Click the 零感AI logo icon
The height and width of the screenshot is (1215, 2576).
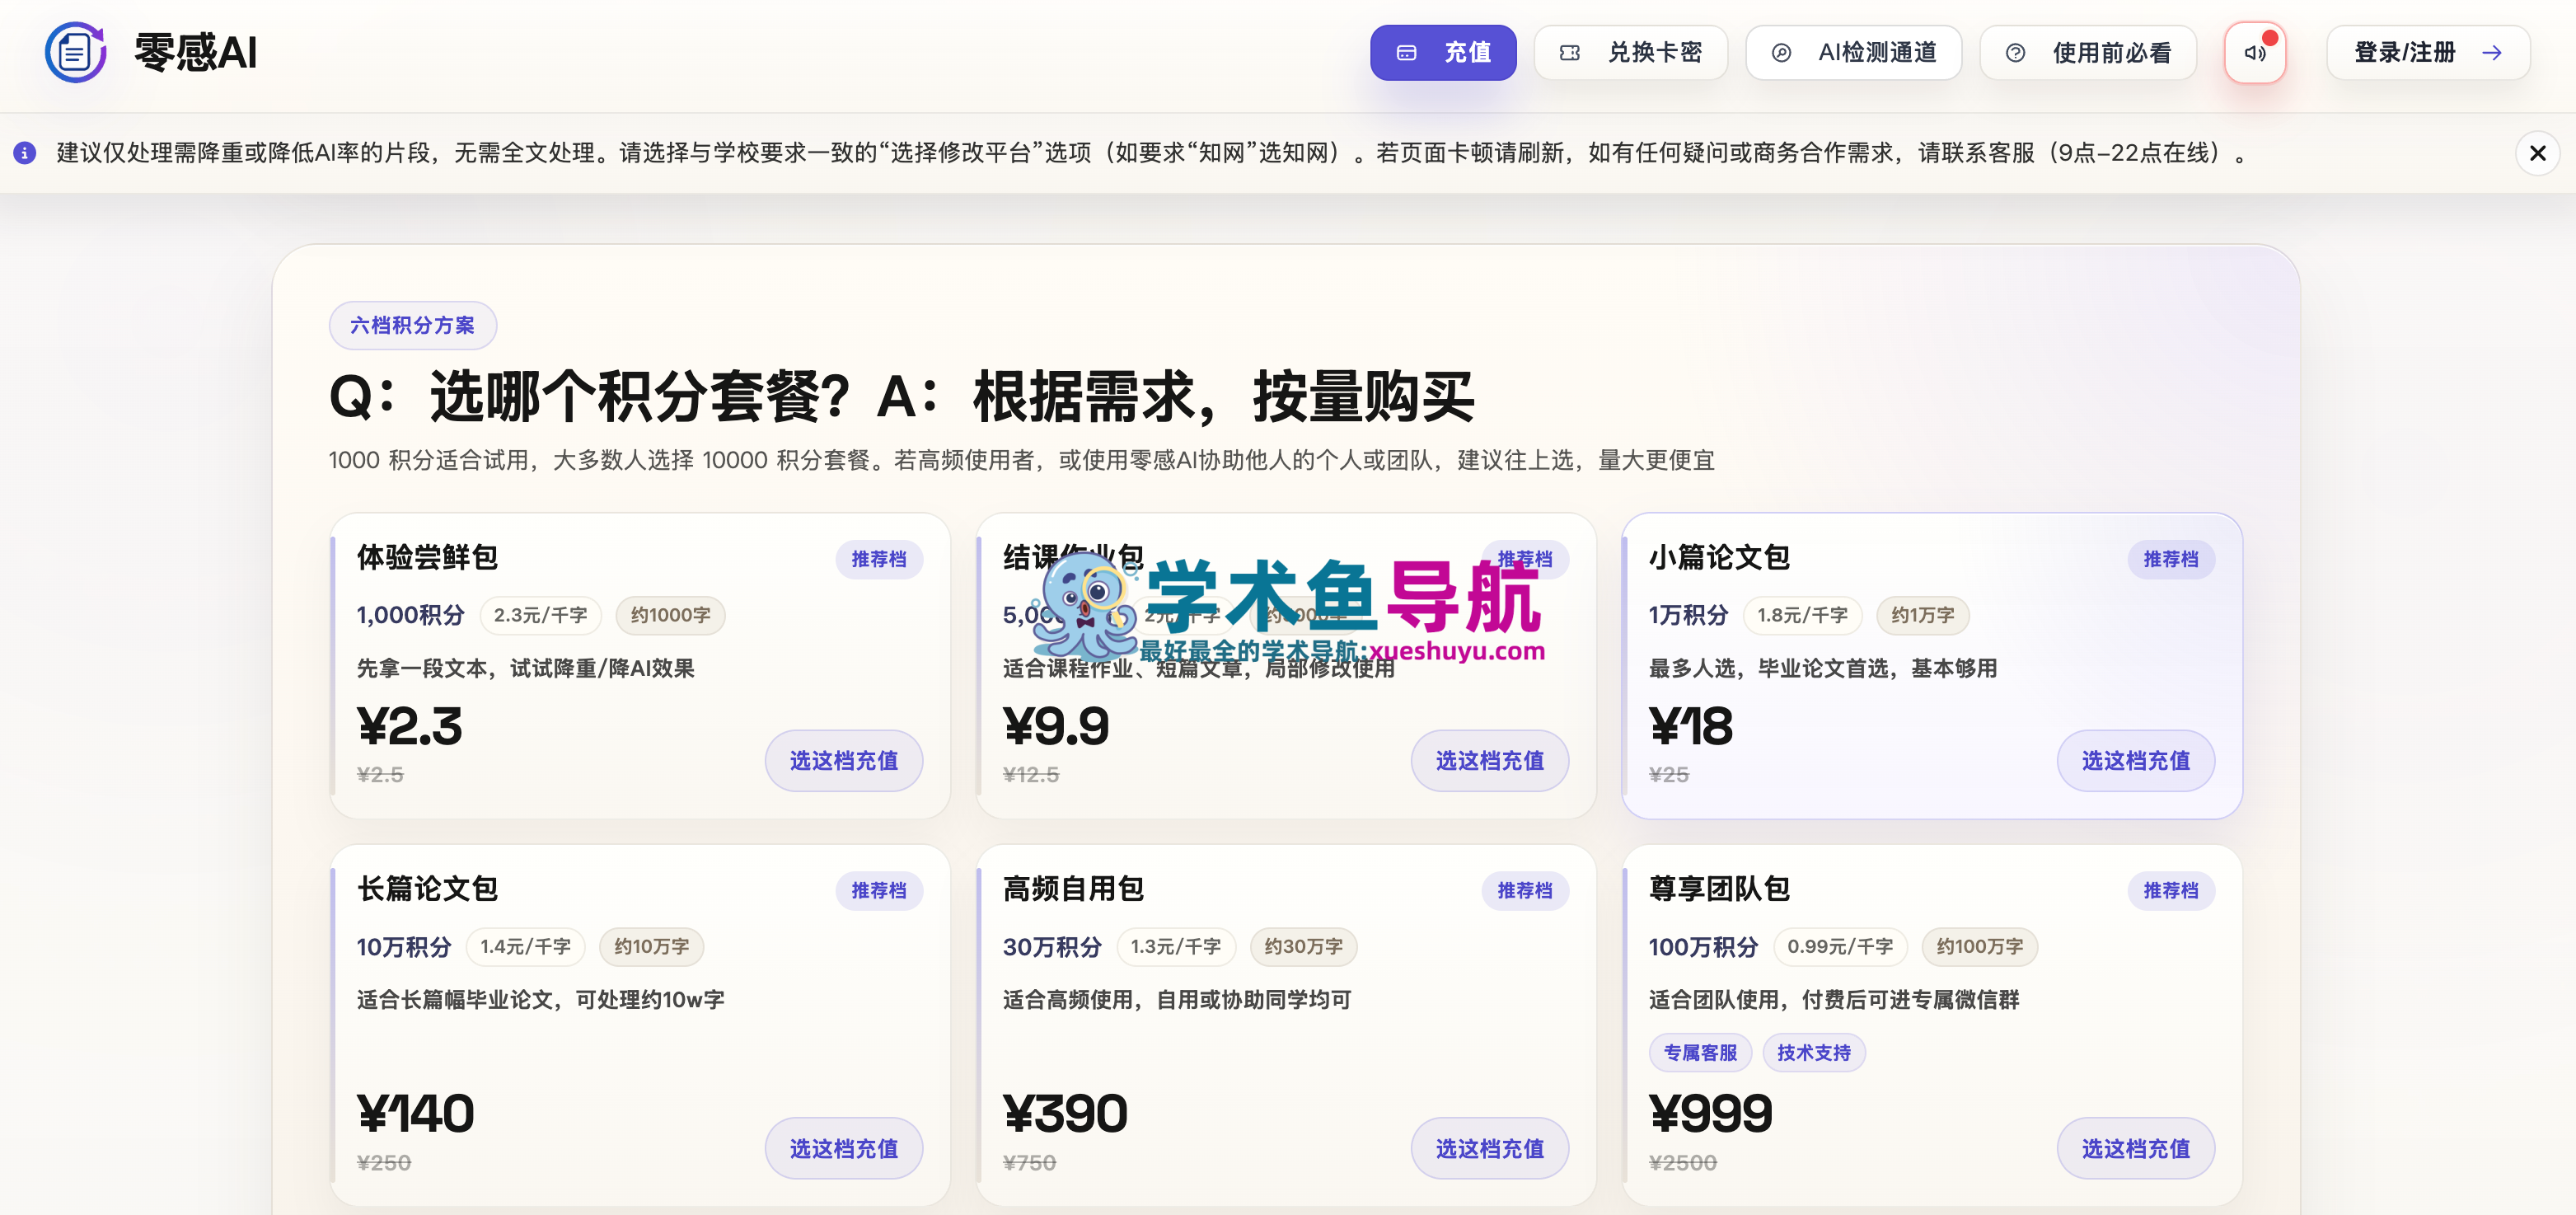coord(75,52)
